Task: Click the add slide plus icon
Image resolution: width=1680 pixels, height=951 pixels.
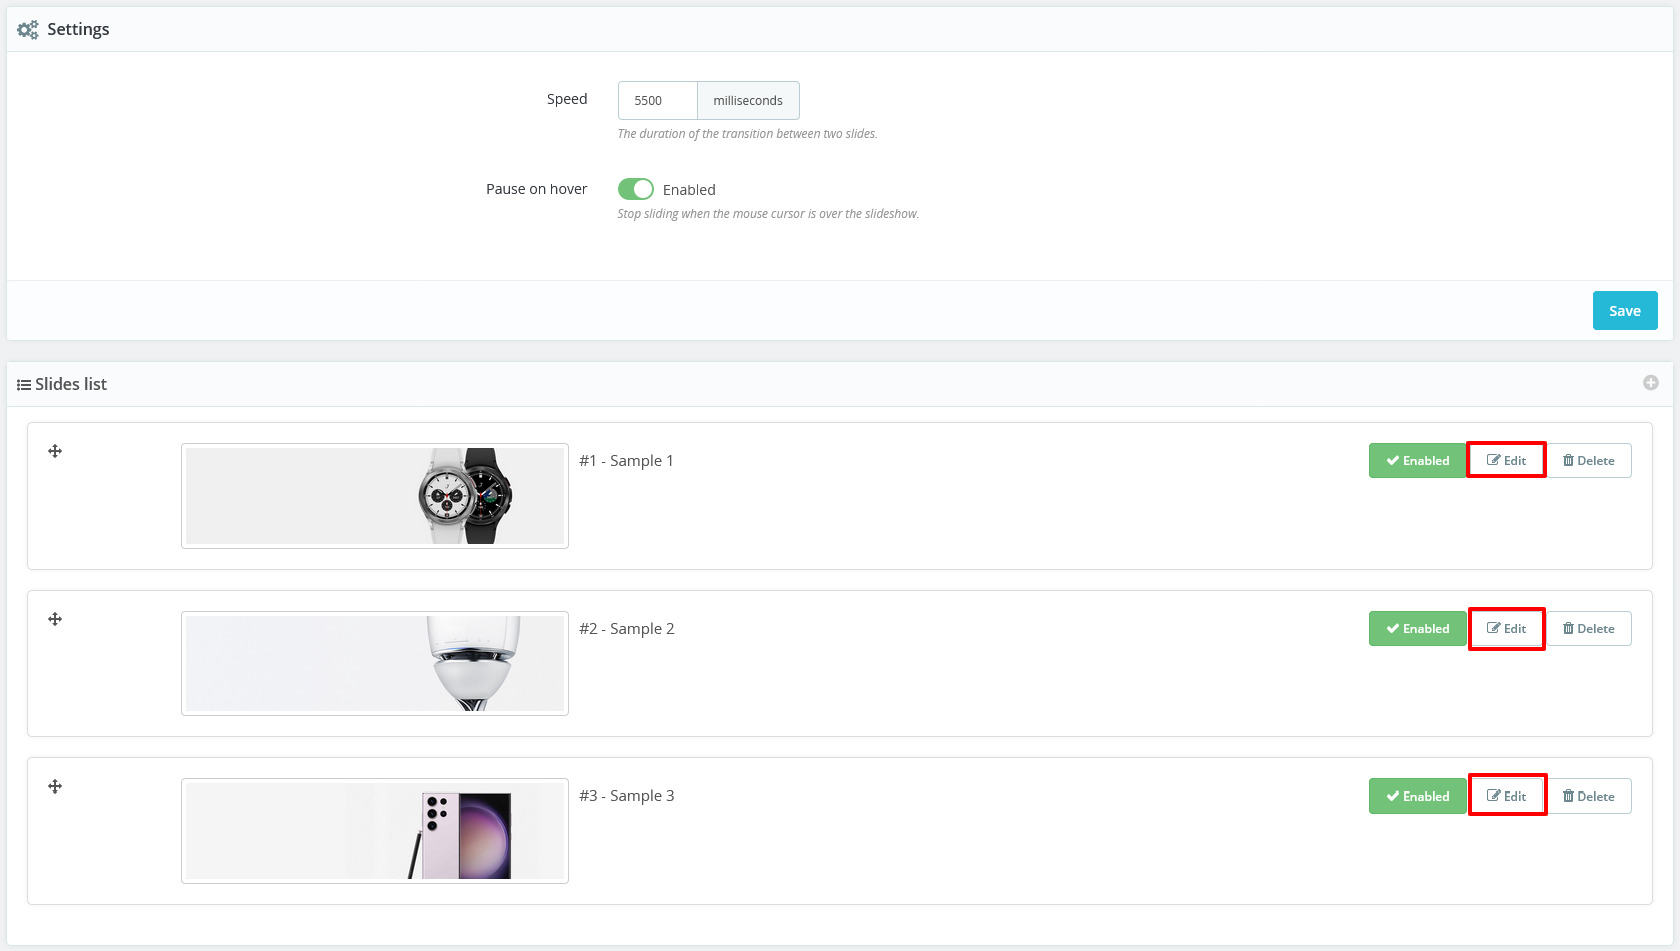Action: tap(1651, 383)
